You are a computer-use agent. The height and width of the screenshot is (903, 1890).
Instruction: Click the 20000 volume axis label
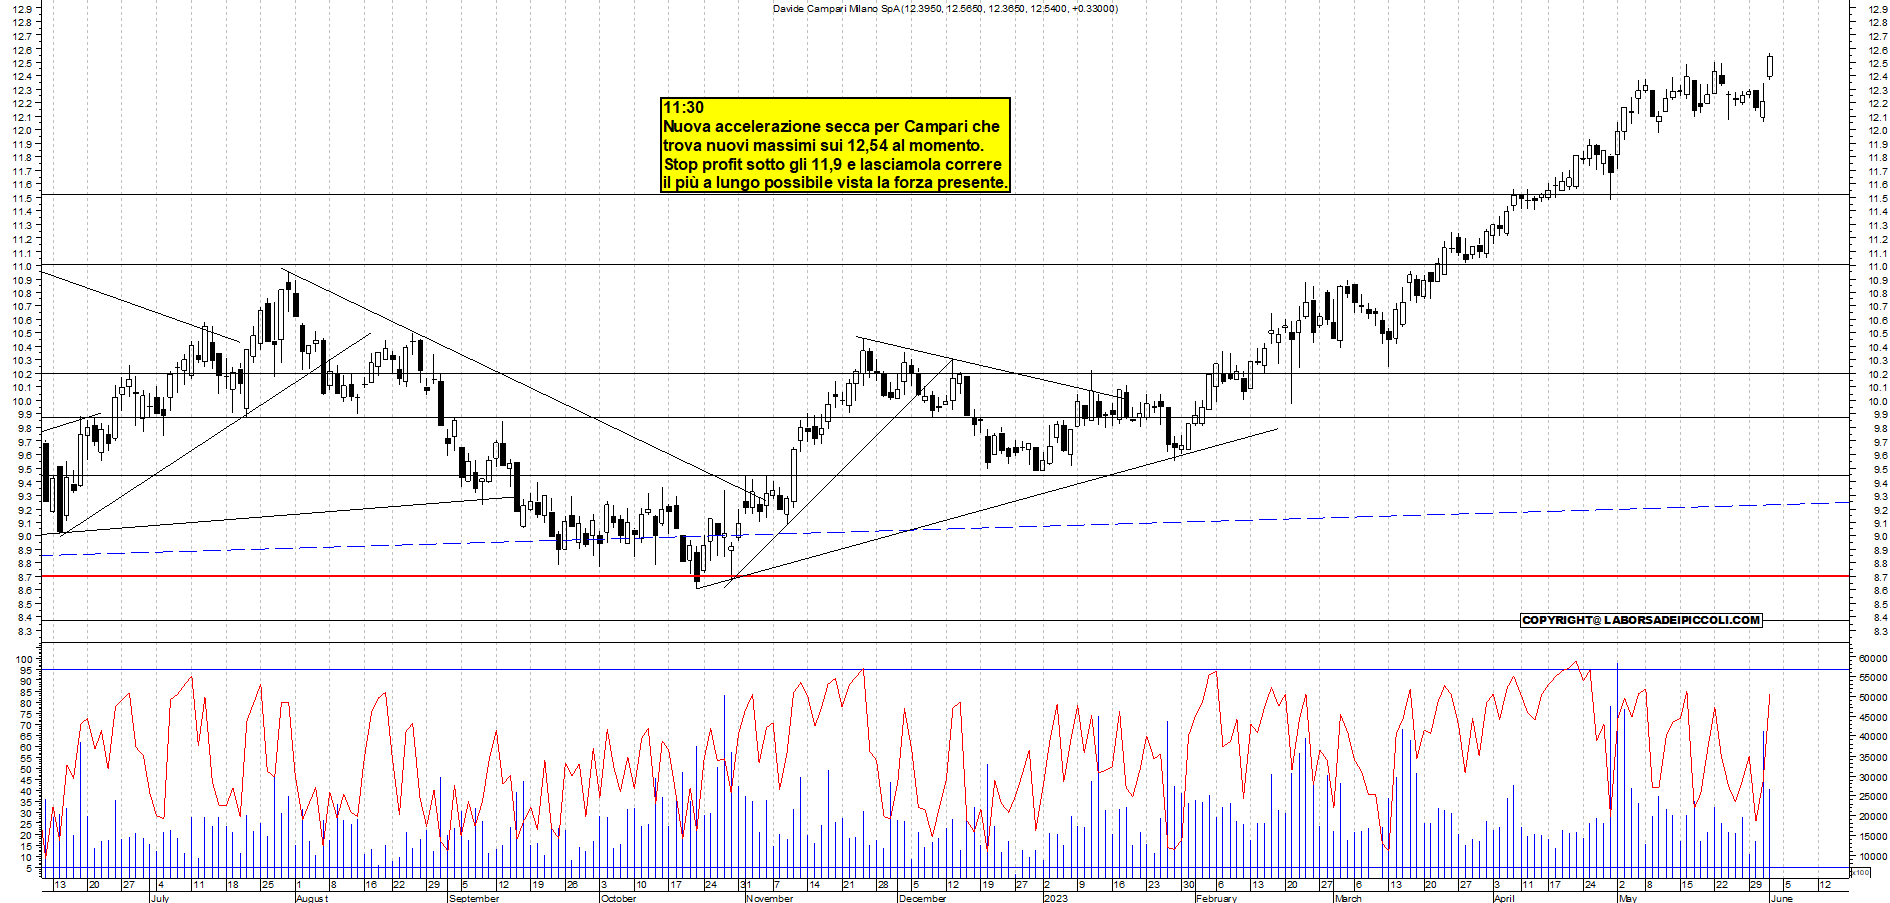pyautogui.click(x=1872, y=817)
